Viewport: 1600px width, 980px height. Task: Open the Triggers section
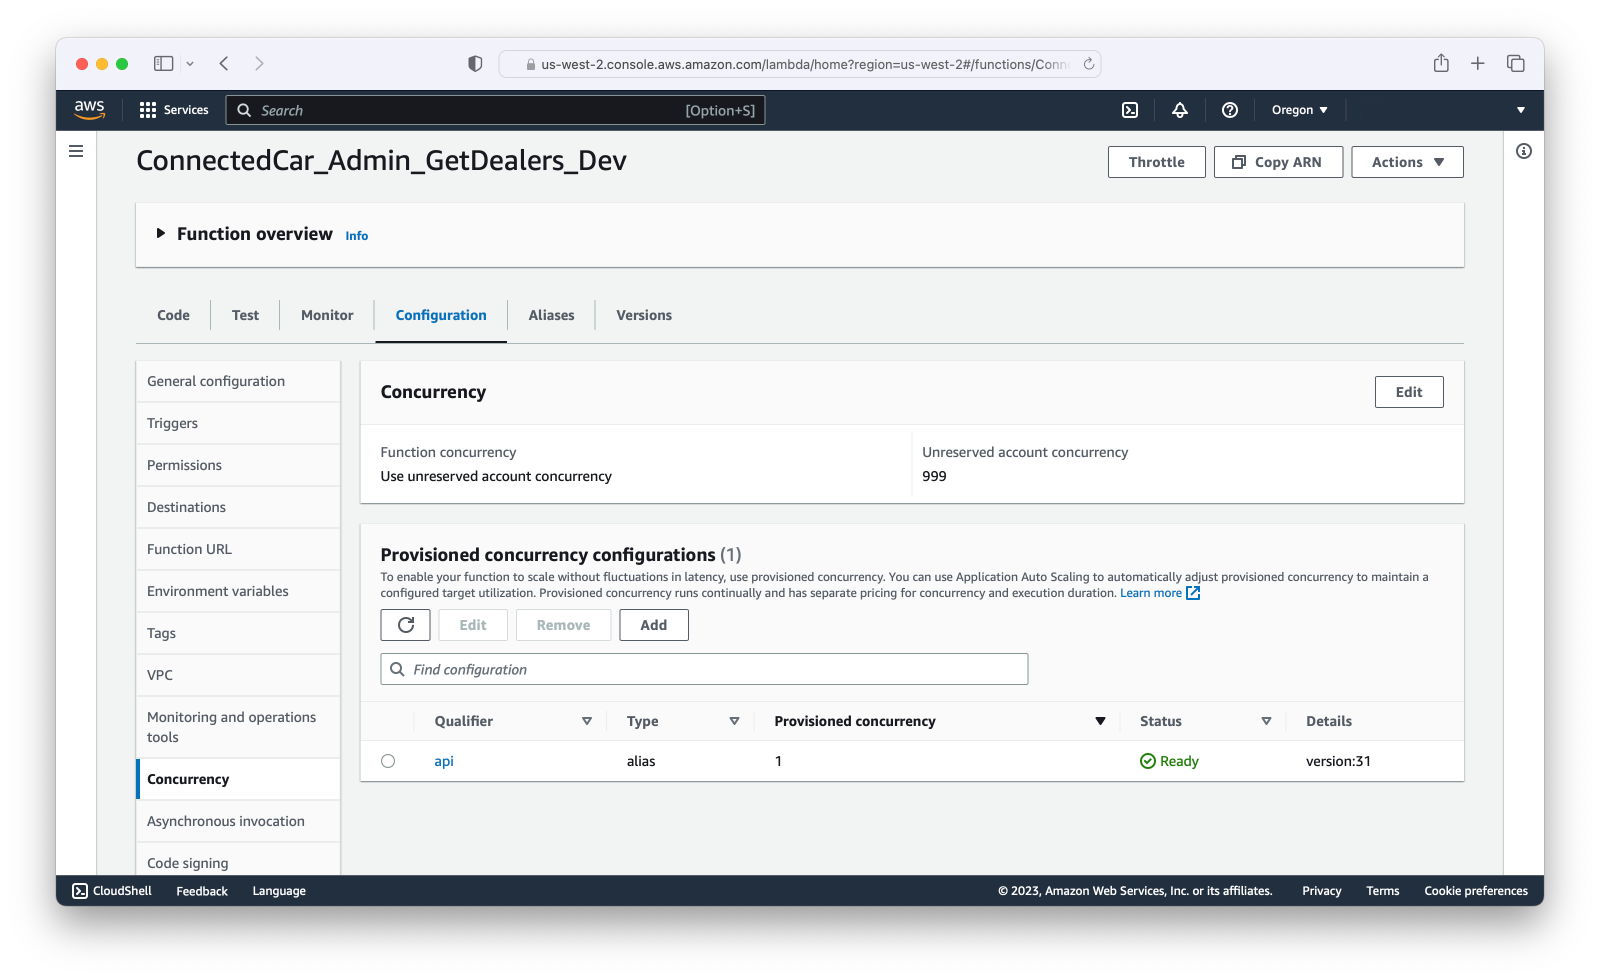click(238, 423)
